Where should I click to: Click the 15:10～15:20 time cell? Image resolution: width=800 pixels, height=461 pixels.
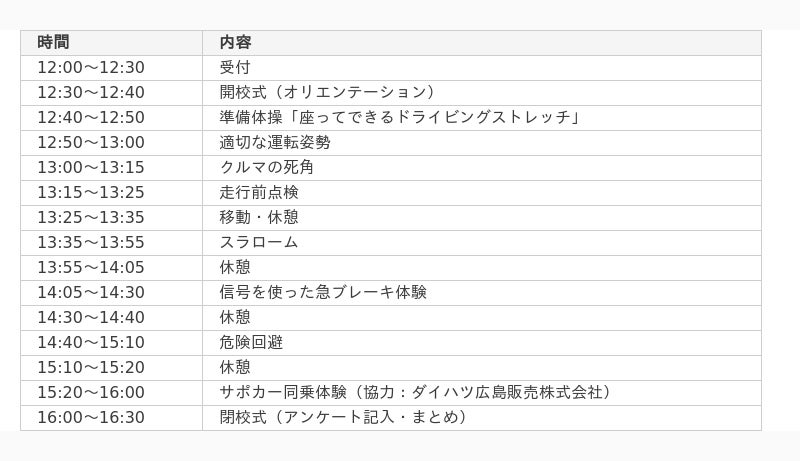point(111,368)
